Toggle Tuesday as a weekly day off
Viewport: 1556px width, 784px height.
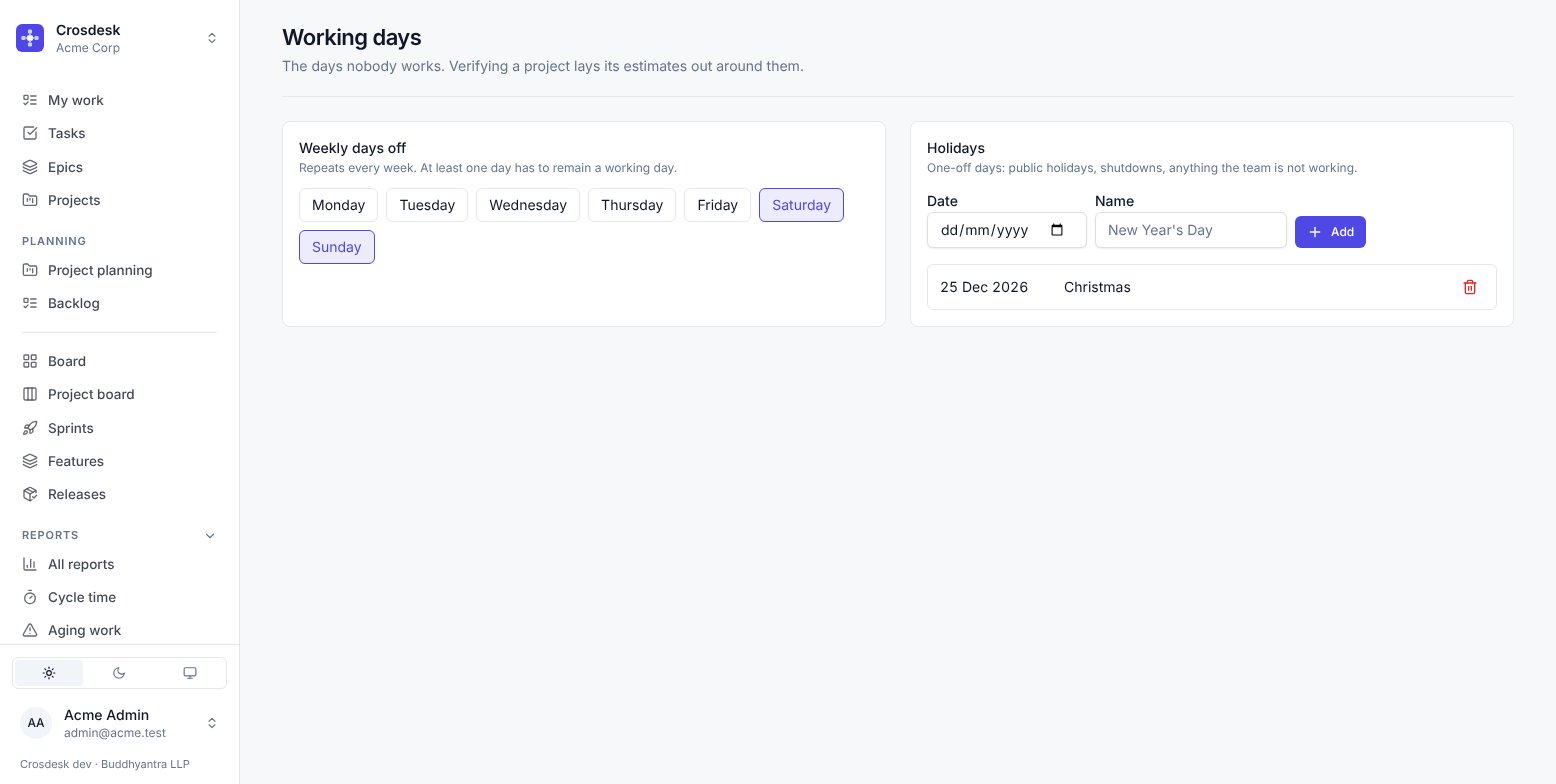pyautogui.click(x=427, y=205)
